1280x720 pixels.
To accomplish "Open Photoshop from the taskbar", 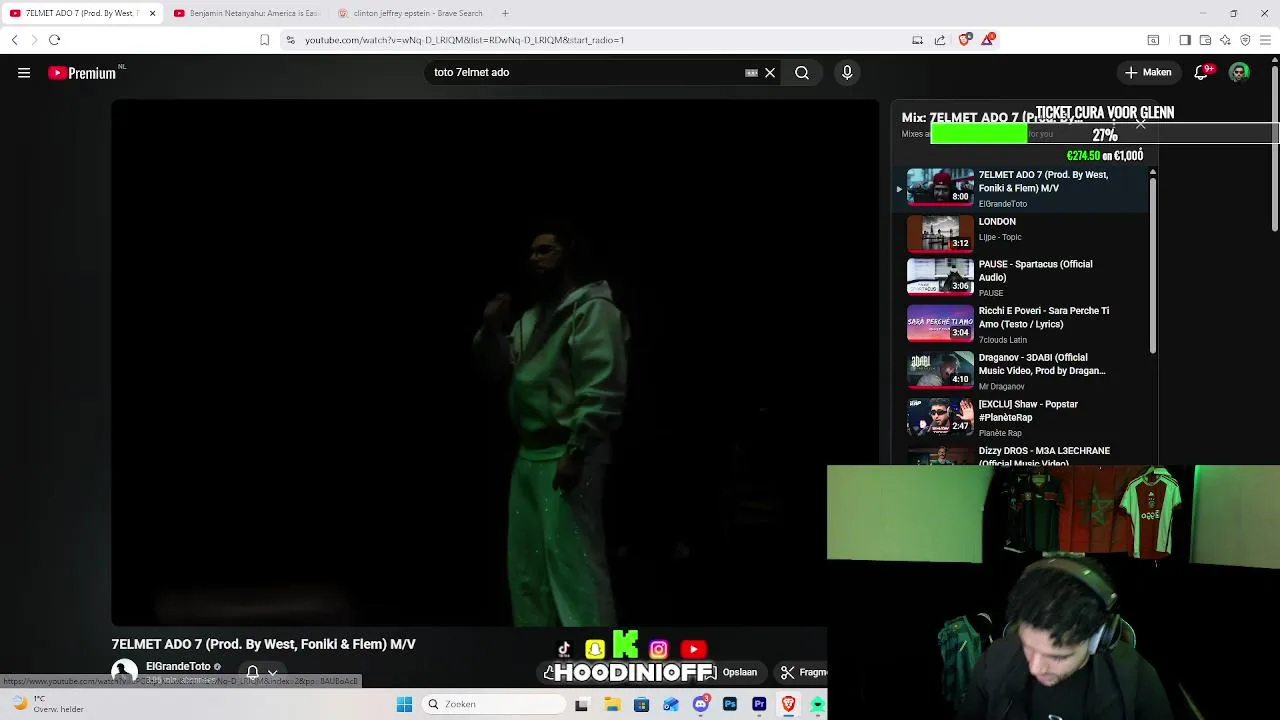I will point(730,704).
